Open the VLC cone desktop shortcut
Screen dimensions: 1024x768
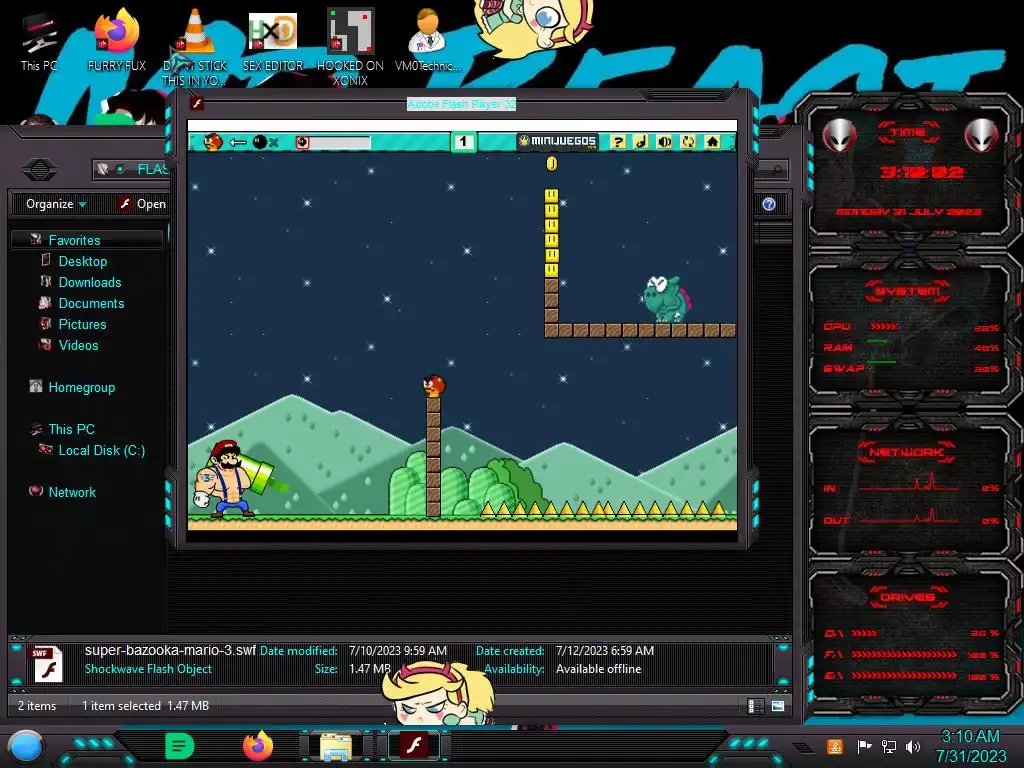click(x=195, y=46)
